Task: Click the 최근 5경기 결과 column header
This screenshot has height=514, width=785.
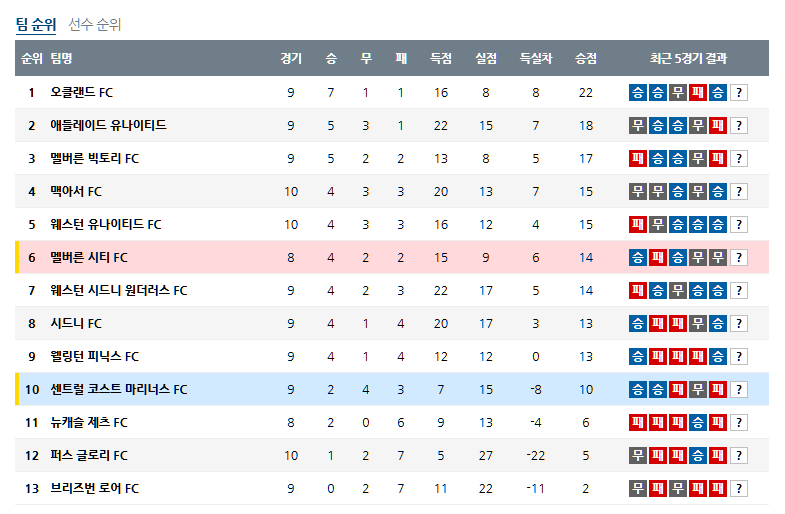Action: 688,59
